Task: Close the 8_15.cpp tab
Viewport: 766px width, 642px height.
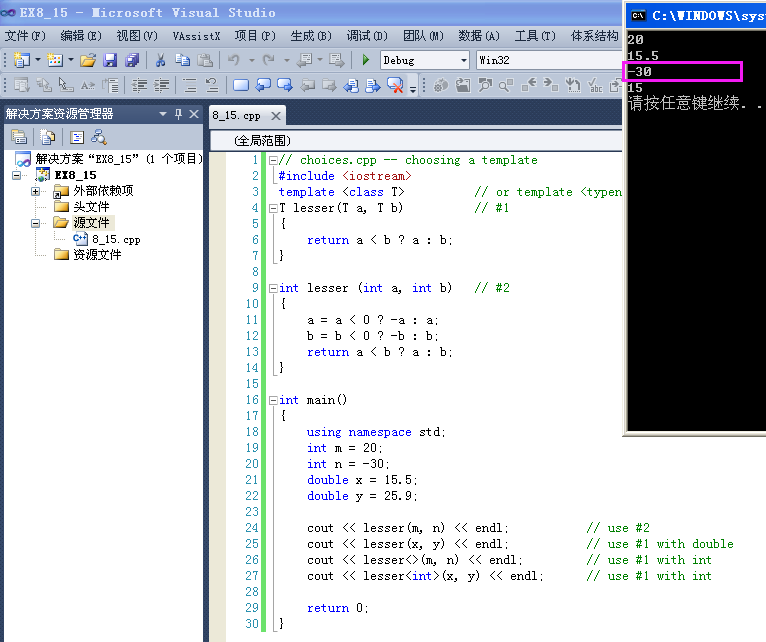Action: coord(276,116)
